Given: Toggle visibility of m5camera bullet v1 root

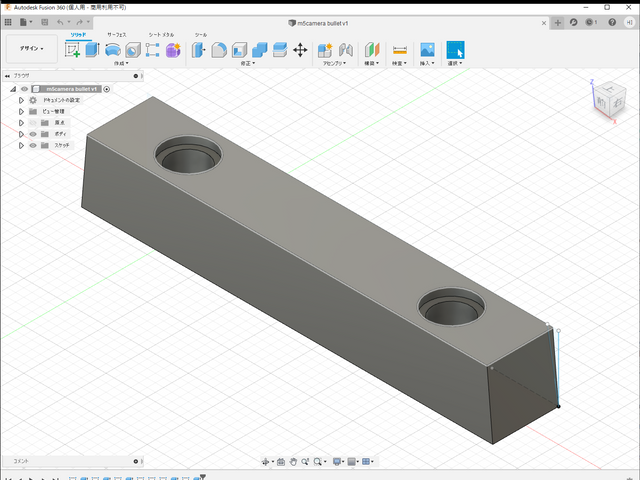Looking at the screenshot, I should pos(25,89).
